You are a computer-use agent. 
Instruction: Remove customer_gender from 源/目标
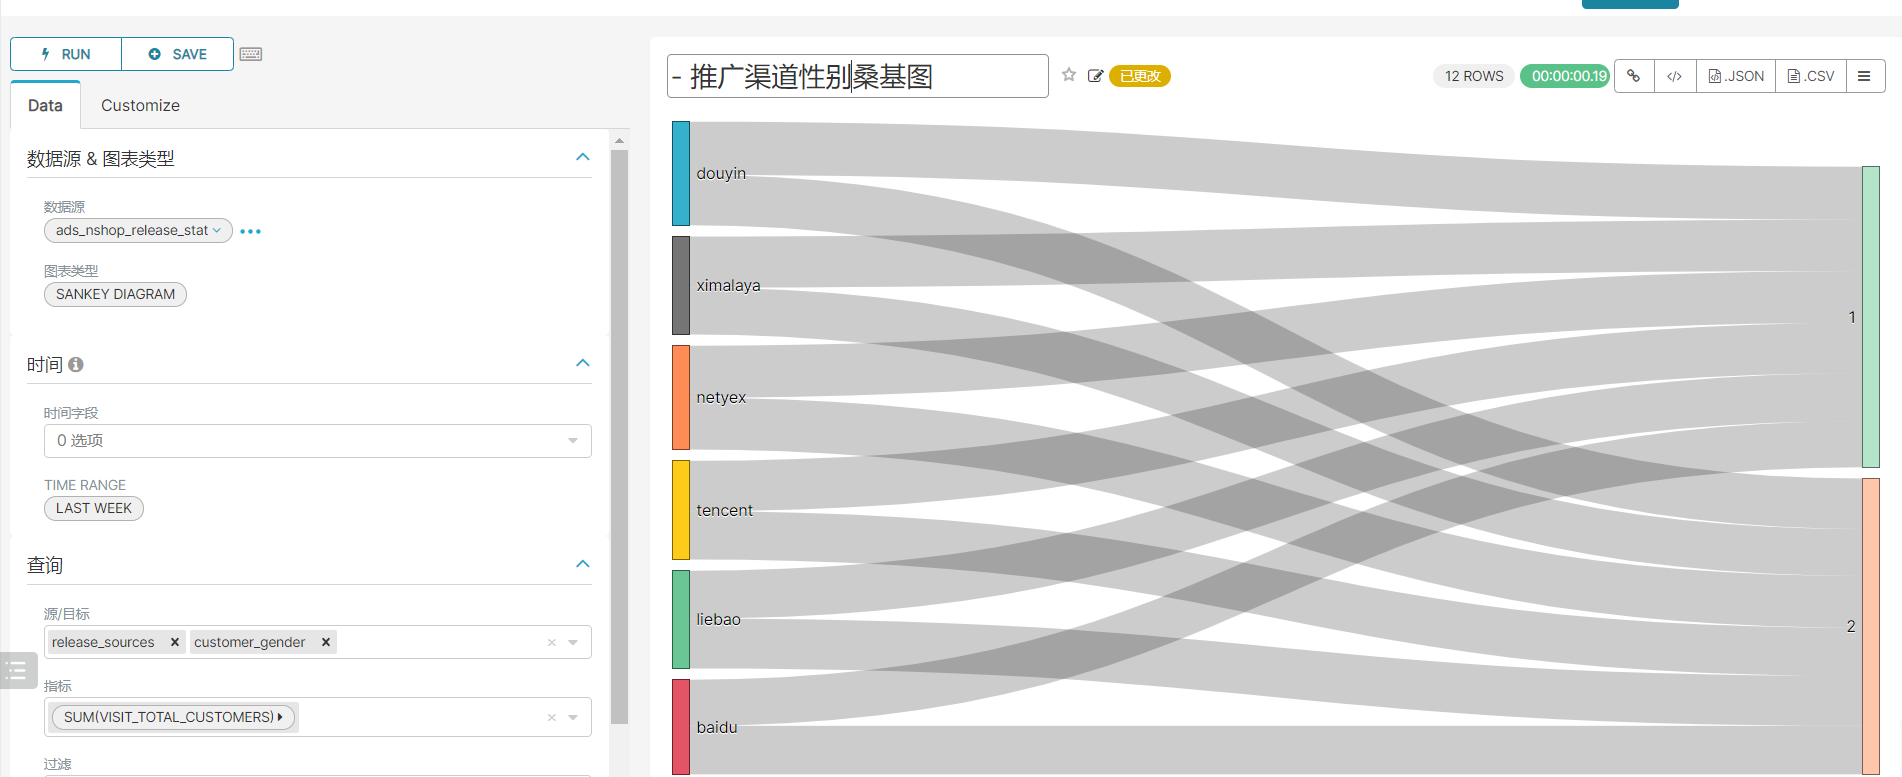click(326, 642)
